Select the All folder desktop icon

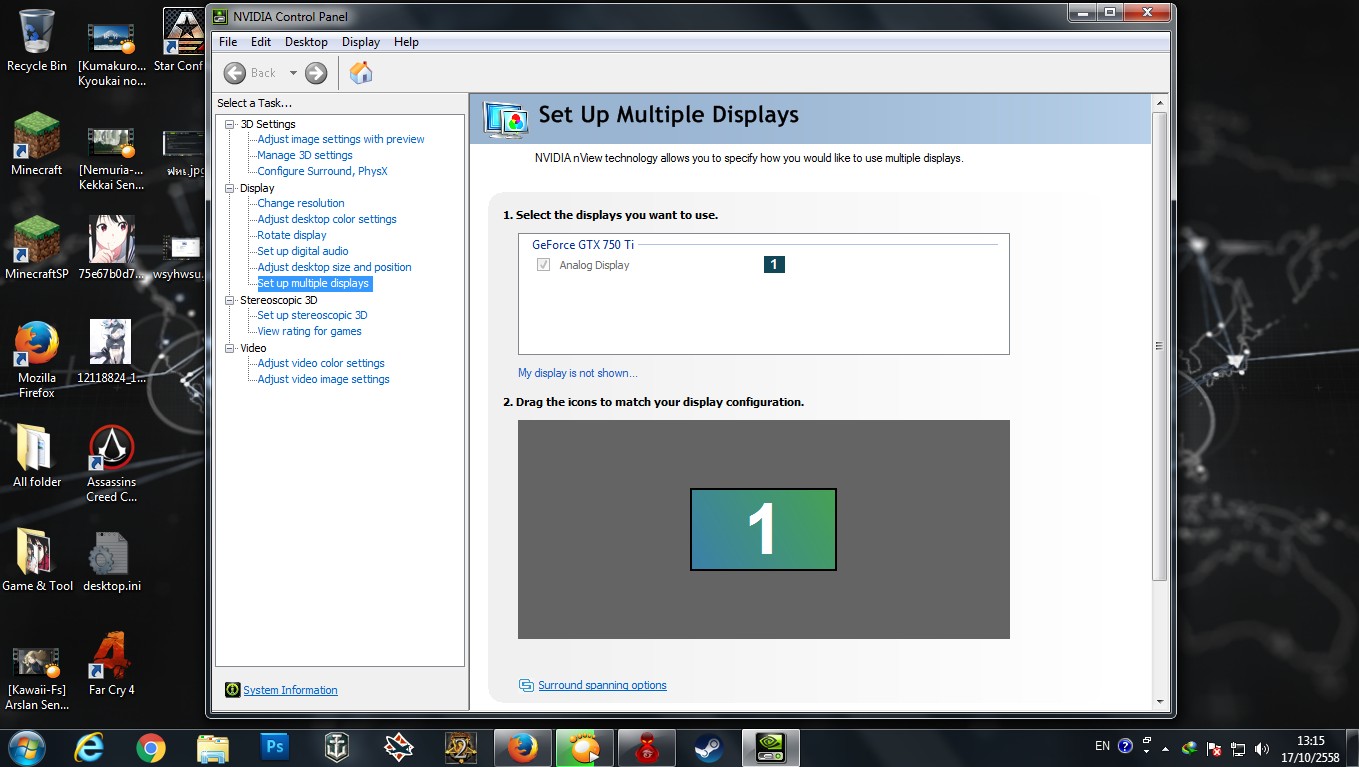pyautogui.click(x=37, y=456)
